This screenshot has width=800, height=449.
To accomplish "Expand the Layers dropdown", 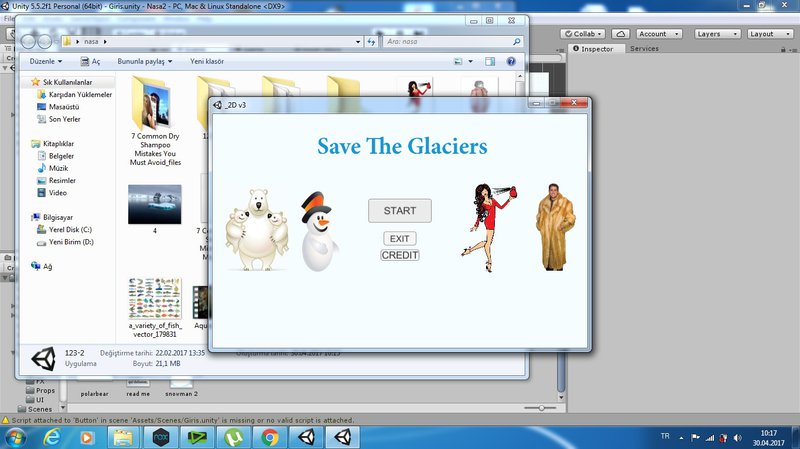I will coord(715,34).
